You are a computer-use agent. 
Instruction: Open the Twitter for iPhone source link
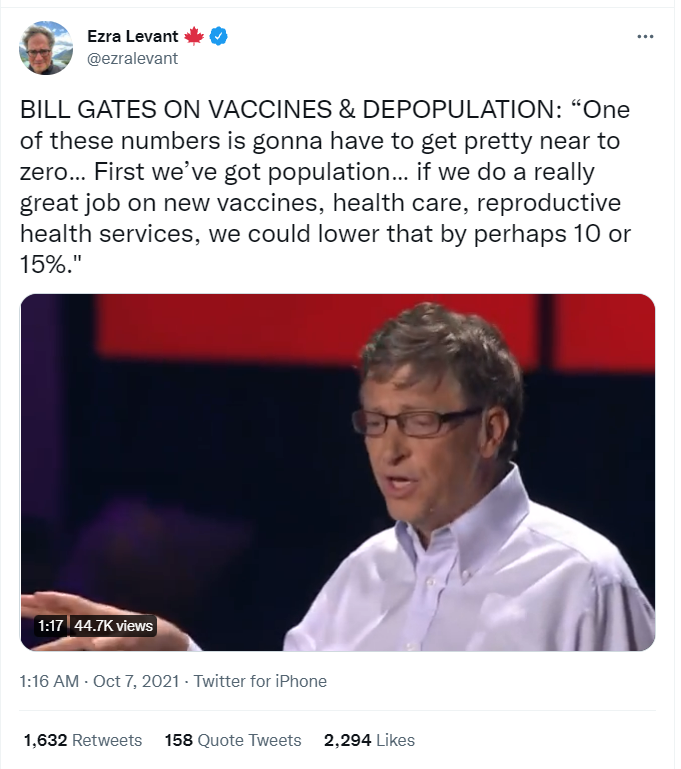tap(260, 681)
